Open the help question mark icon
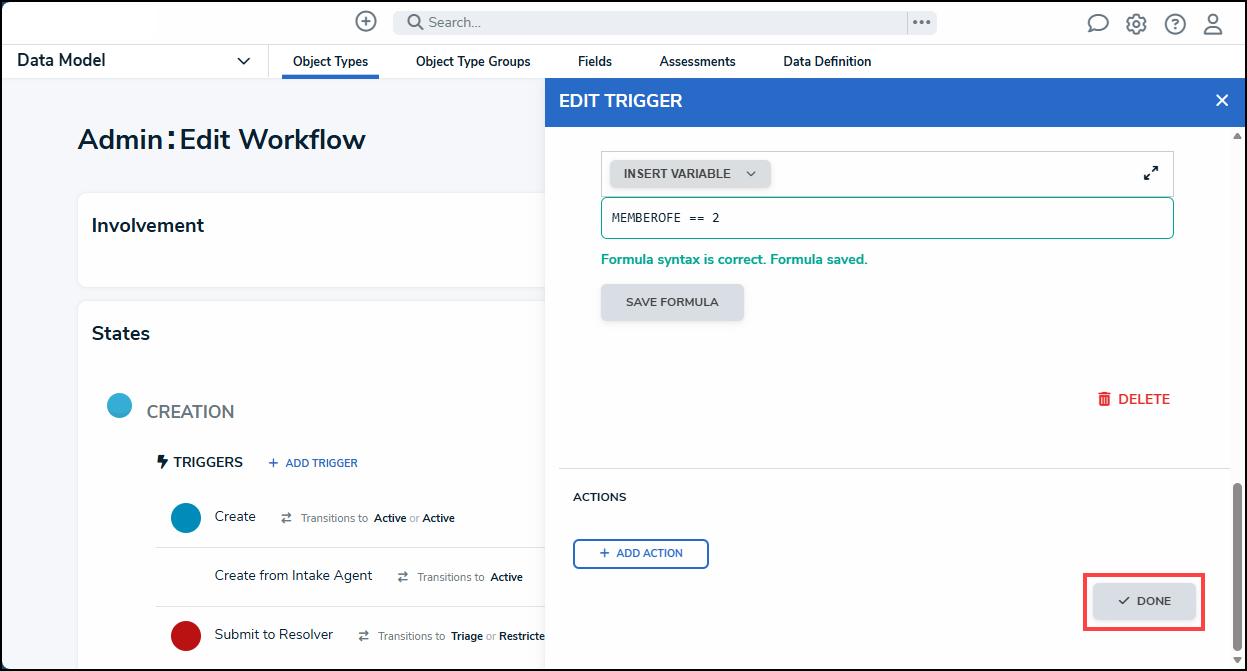 (x=1175, y=23)
